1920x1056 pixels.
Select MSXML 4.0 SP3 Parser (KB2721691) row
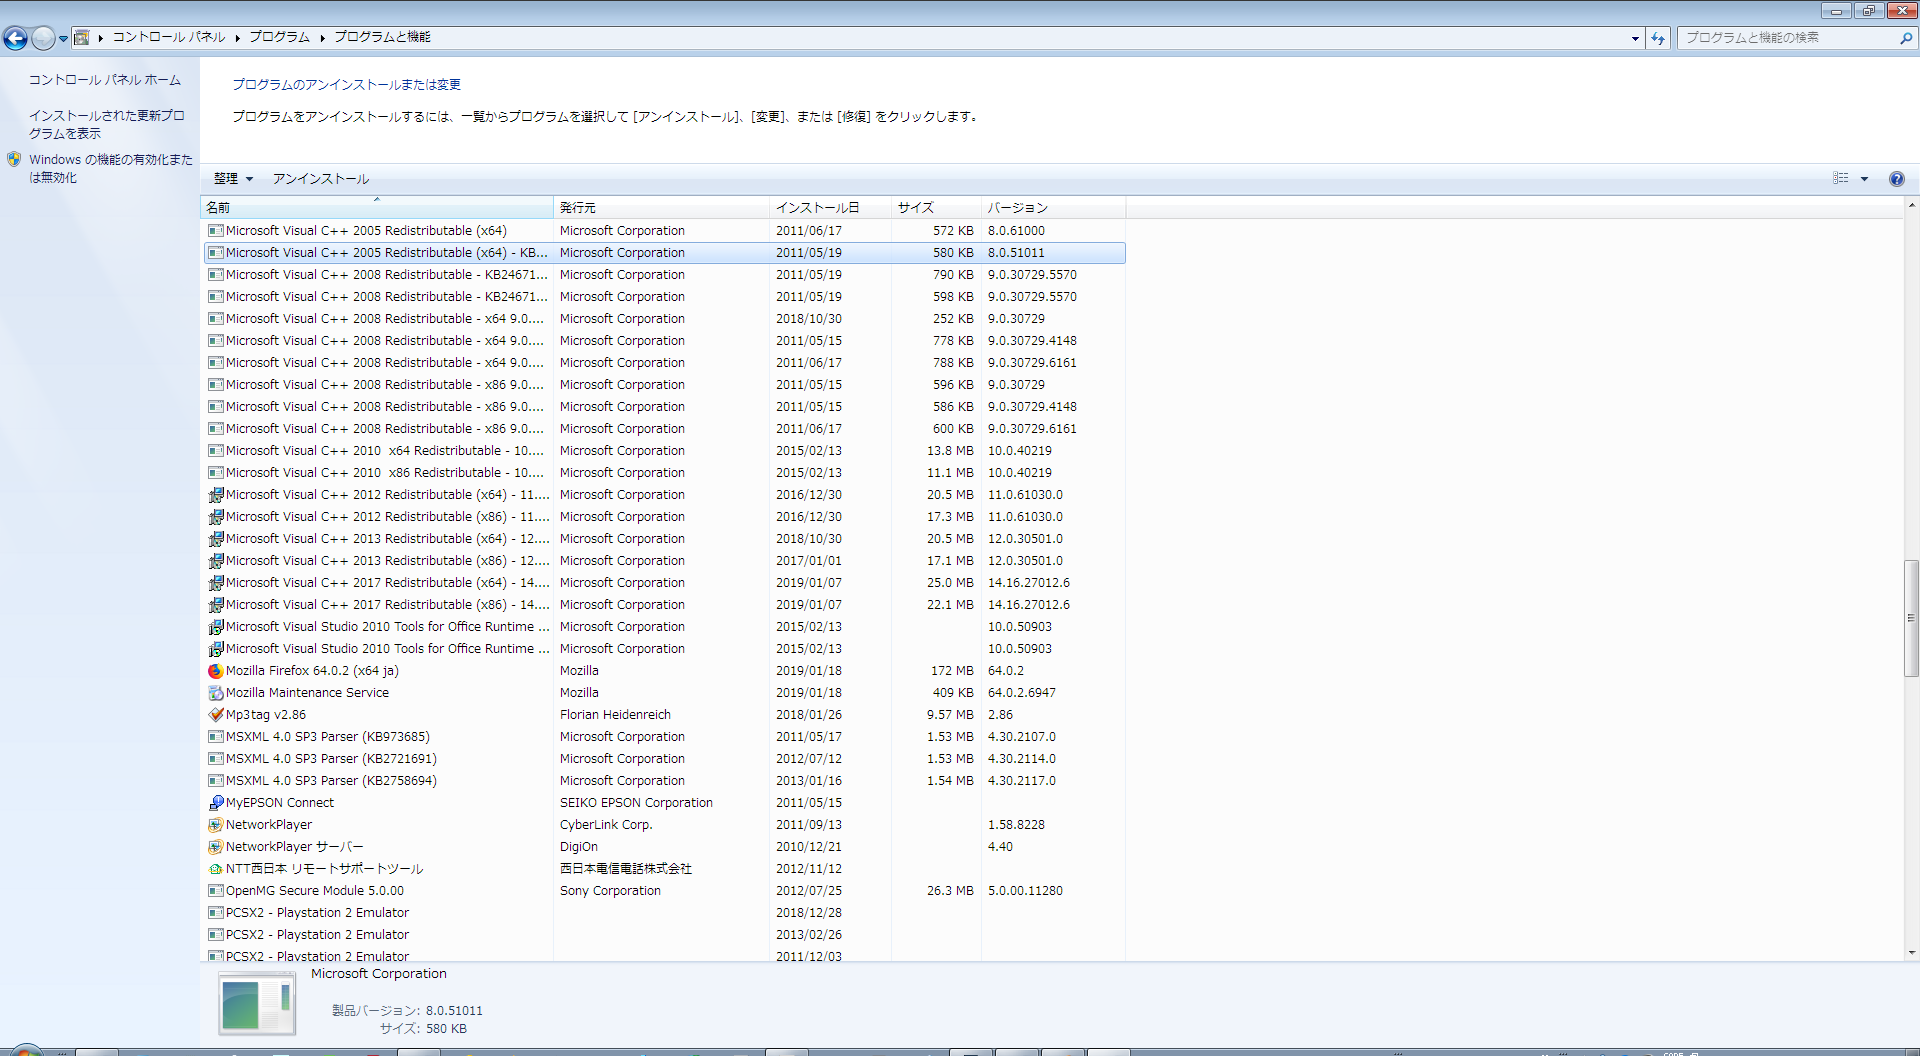point(665,759)
